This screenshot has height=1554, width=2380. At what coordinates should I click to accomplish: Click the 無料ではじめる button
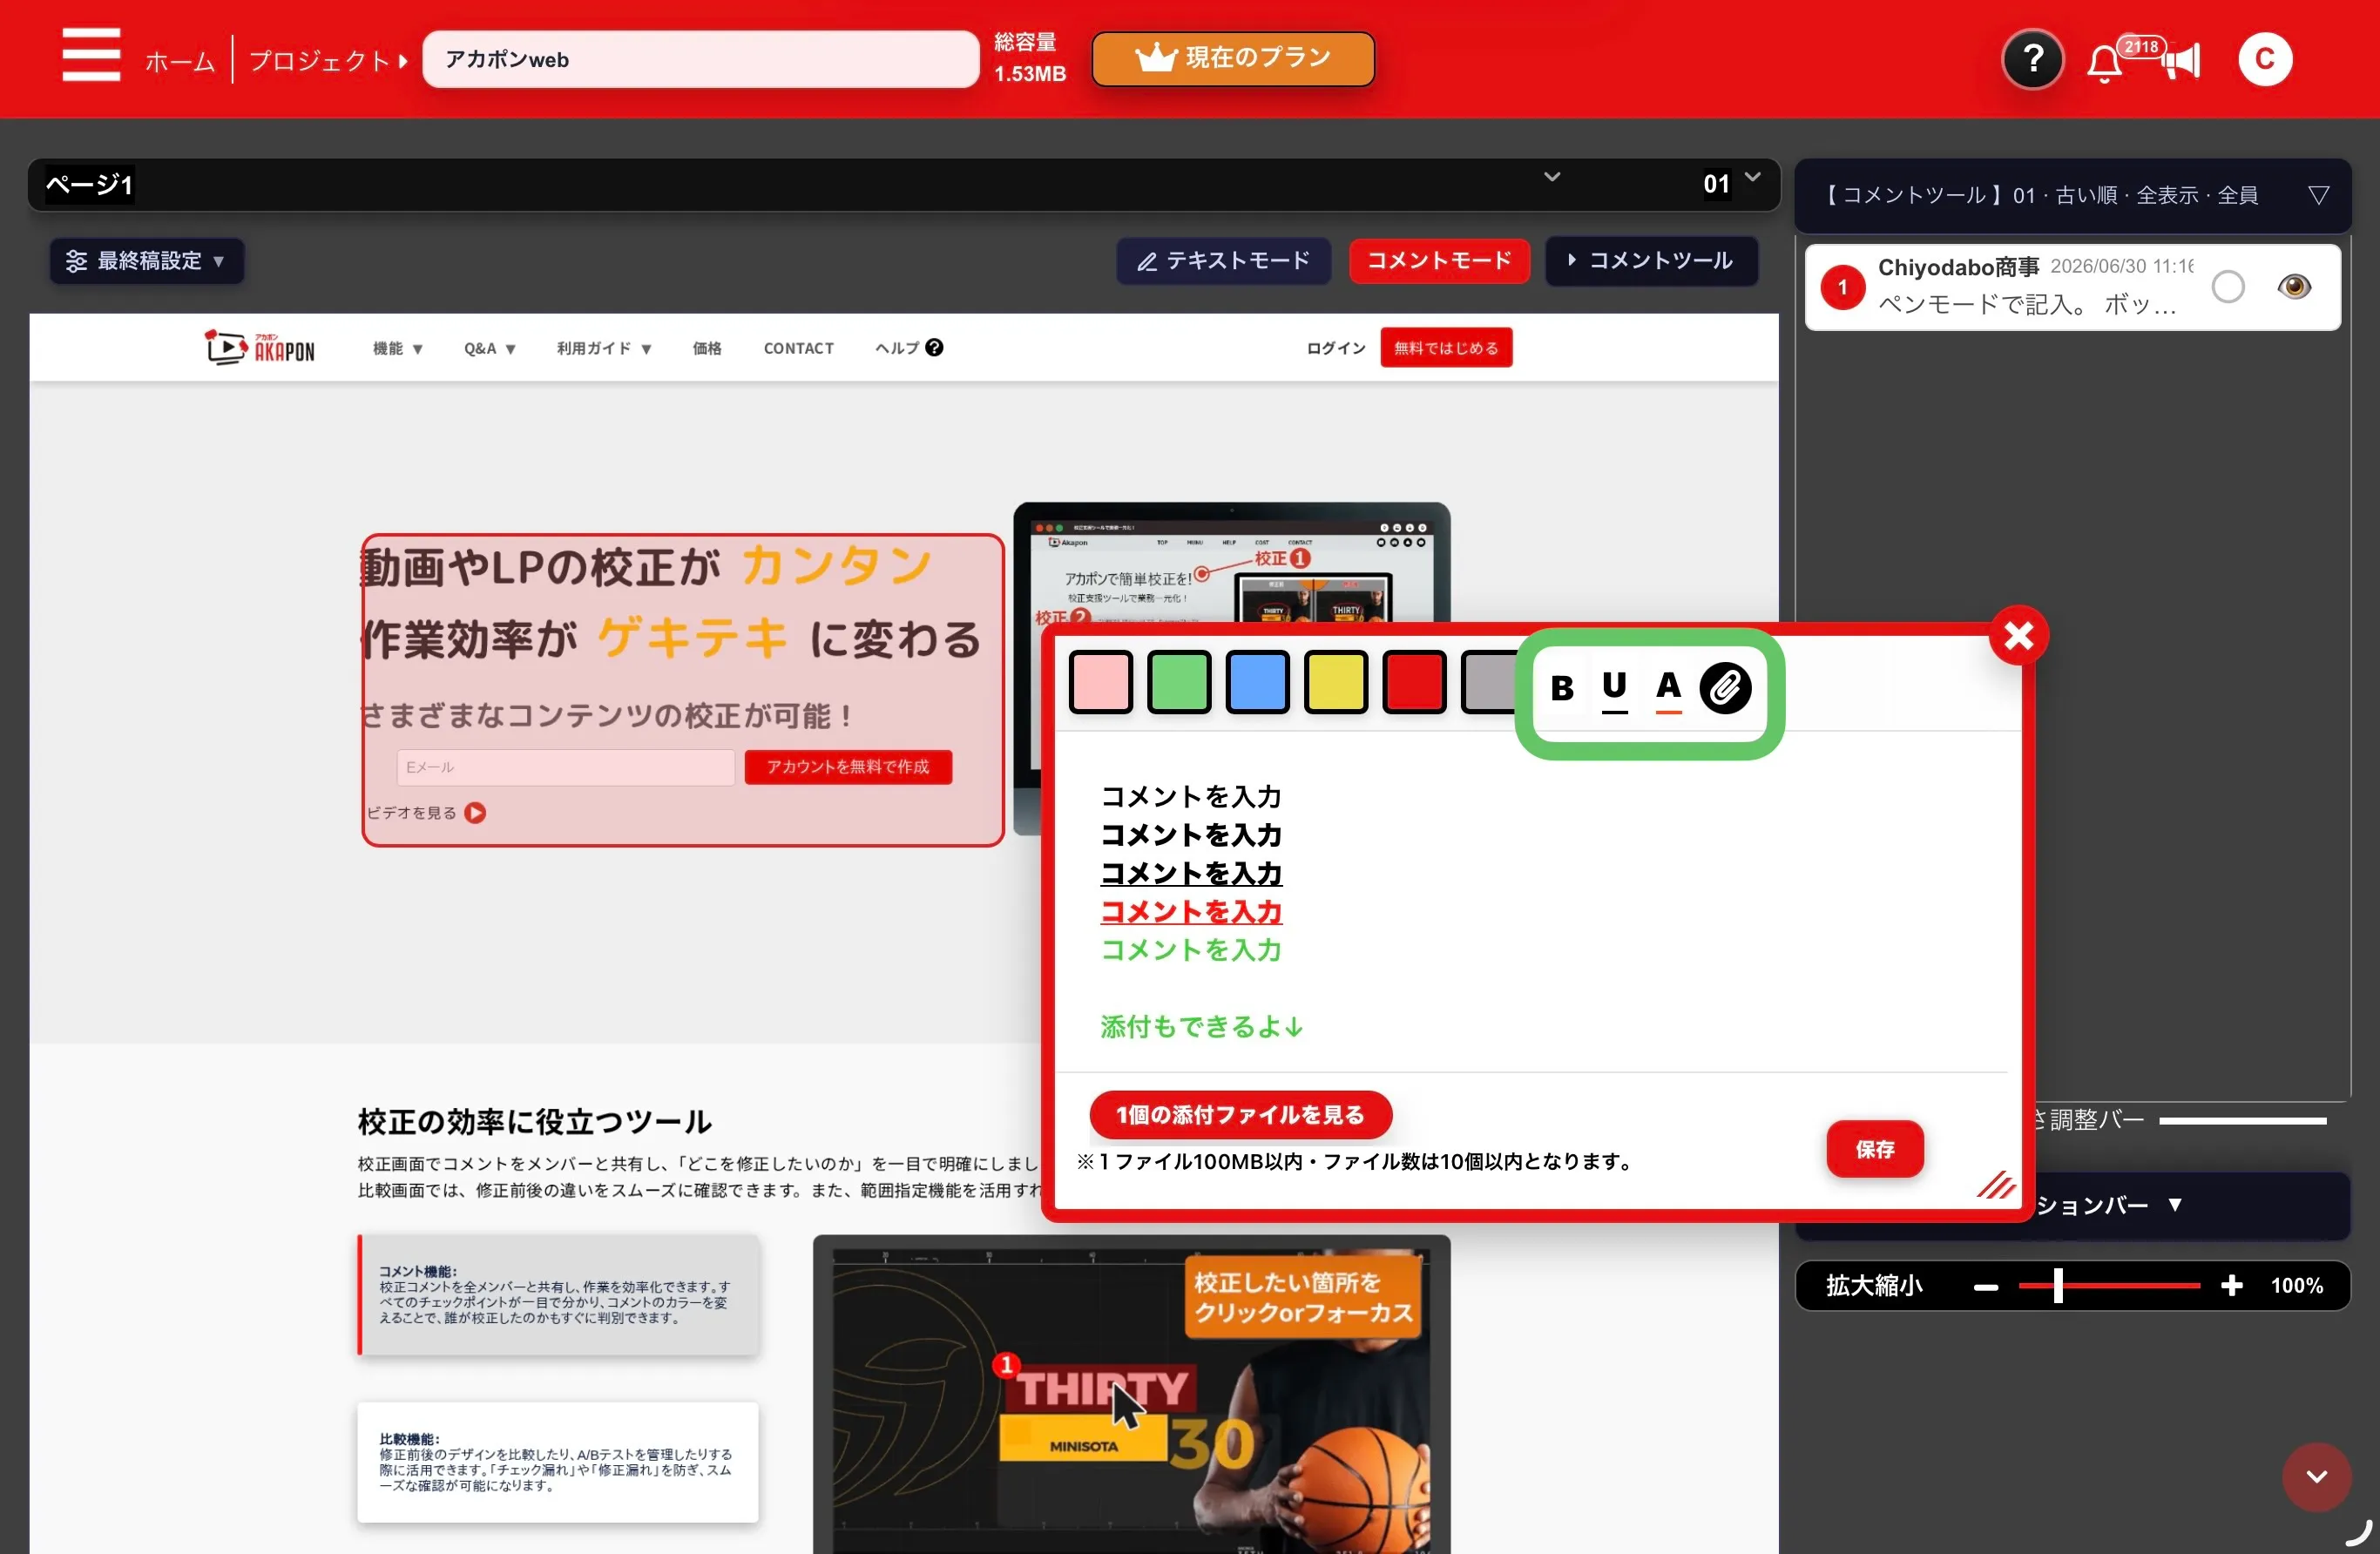click(x=1445, y=348)
